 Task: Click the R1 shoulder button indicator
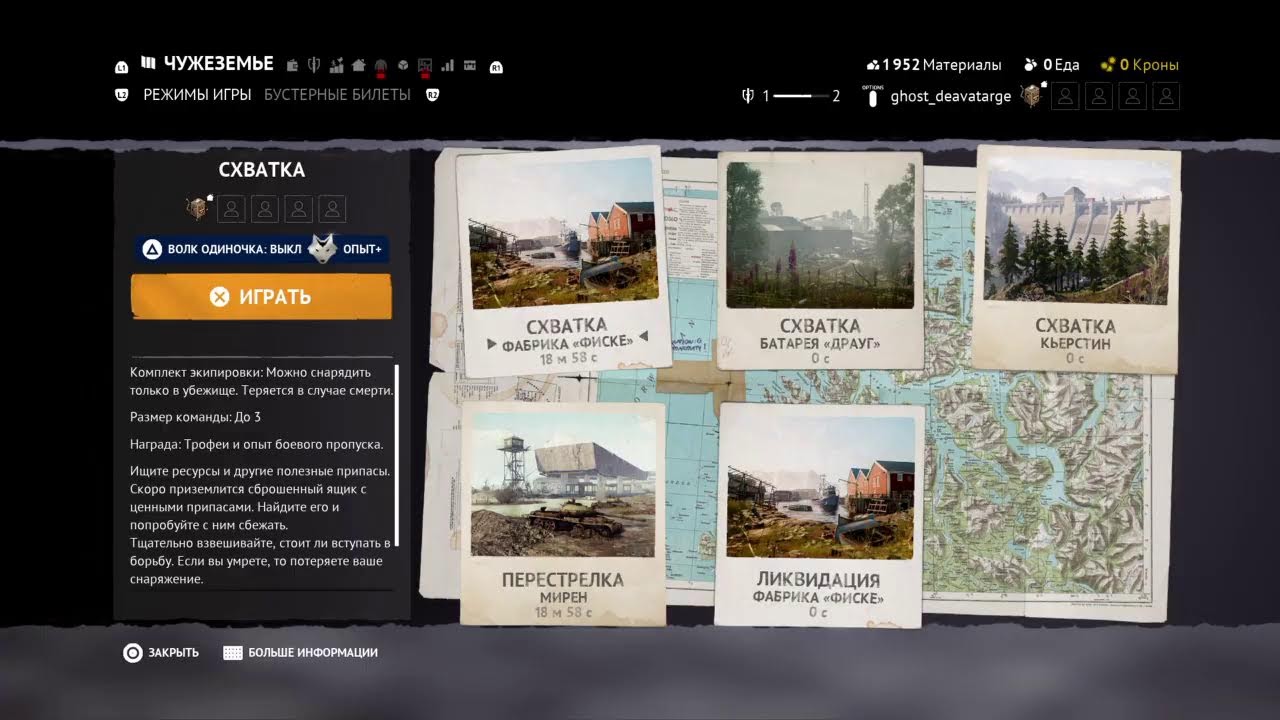(496, 67)
